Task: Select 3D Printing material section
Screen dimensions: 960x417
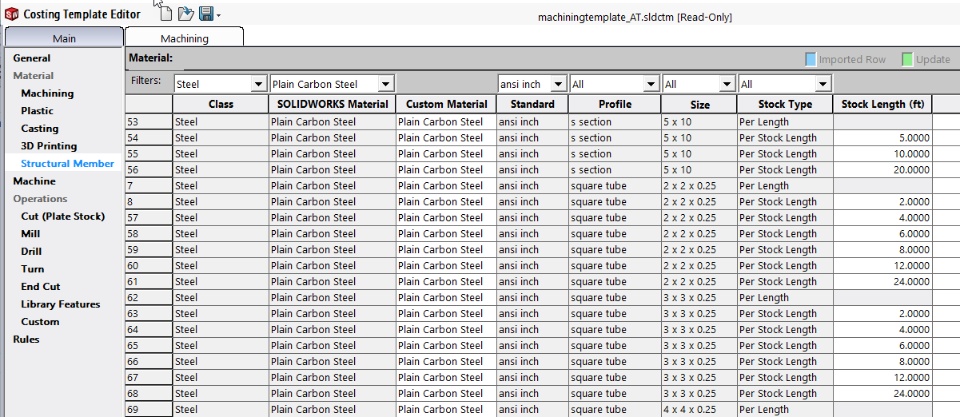Action: (x=49, y=146)
